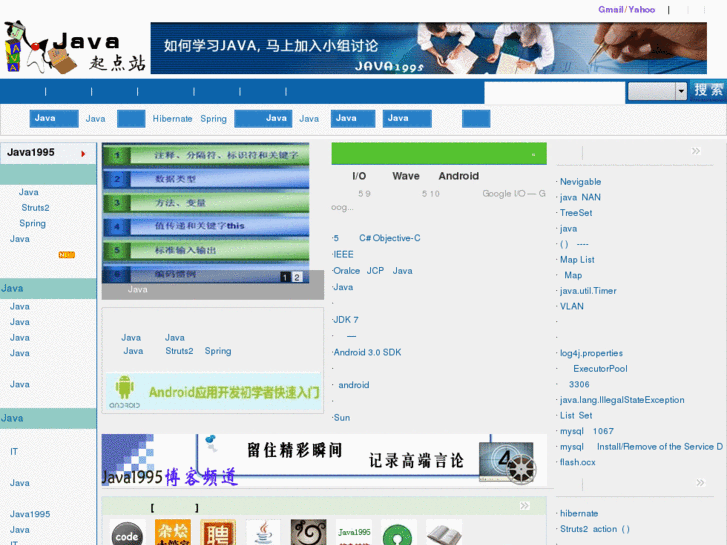The image size is (727, 545).
Task: Click the green keyhole circle icon
Action: [x=398, y=533]
